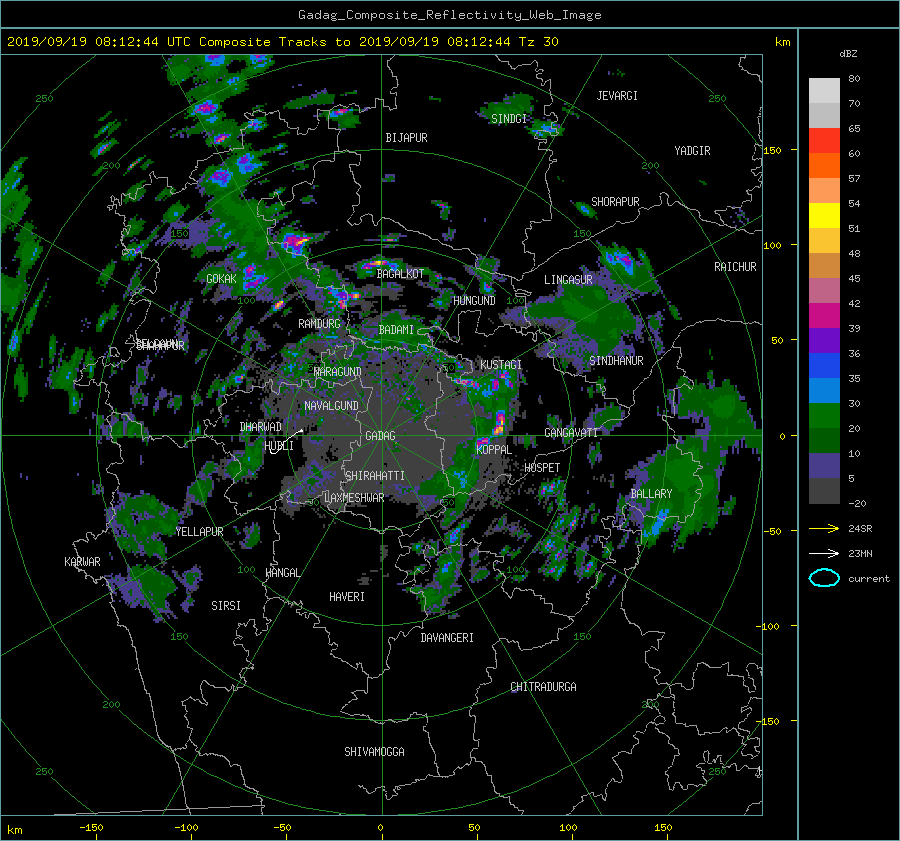Click the HUBLI city label

pos(279,446)
